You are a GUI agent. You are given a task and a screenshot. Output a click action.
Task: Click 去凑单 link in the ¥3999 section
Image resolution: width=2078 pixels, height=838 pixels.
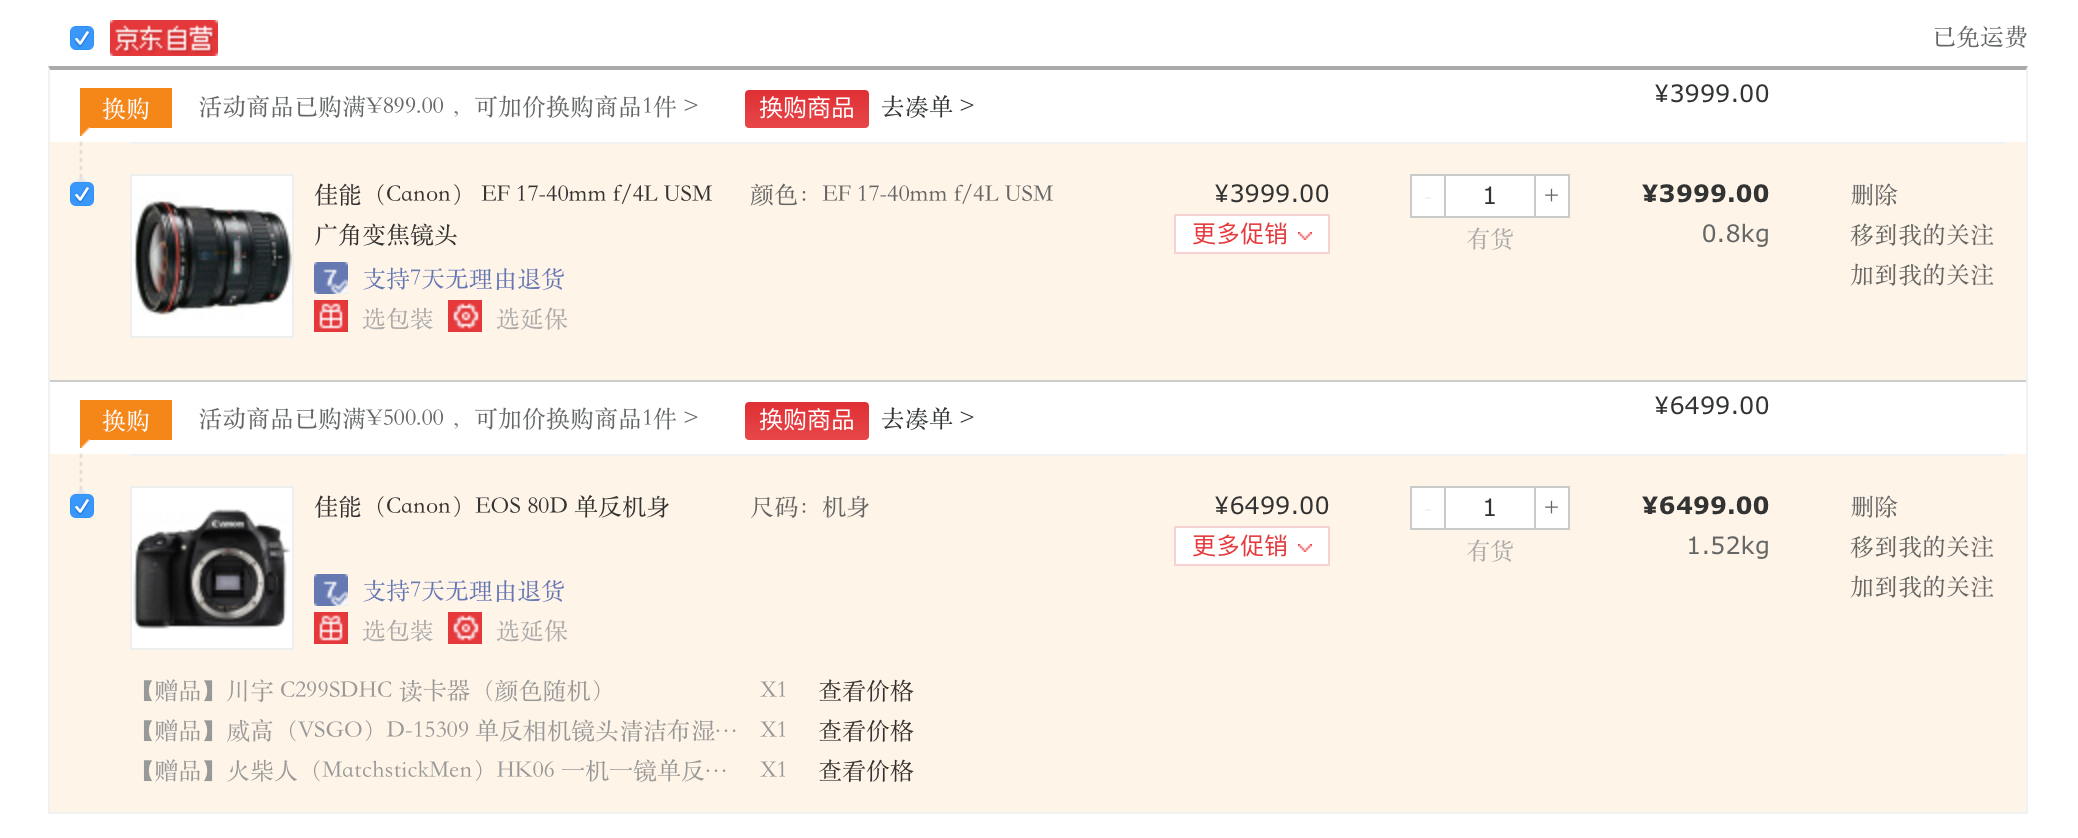tap(927, 106)
